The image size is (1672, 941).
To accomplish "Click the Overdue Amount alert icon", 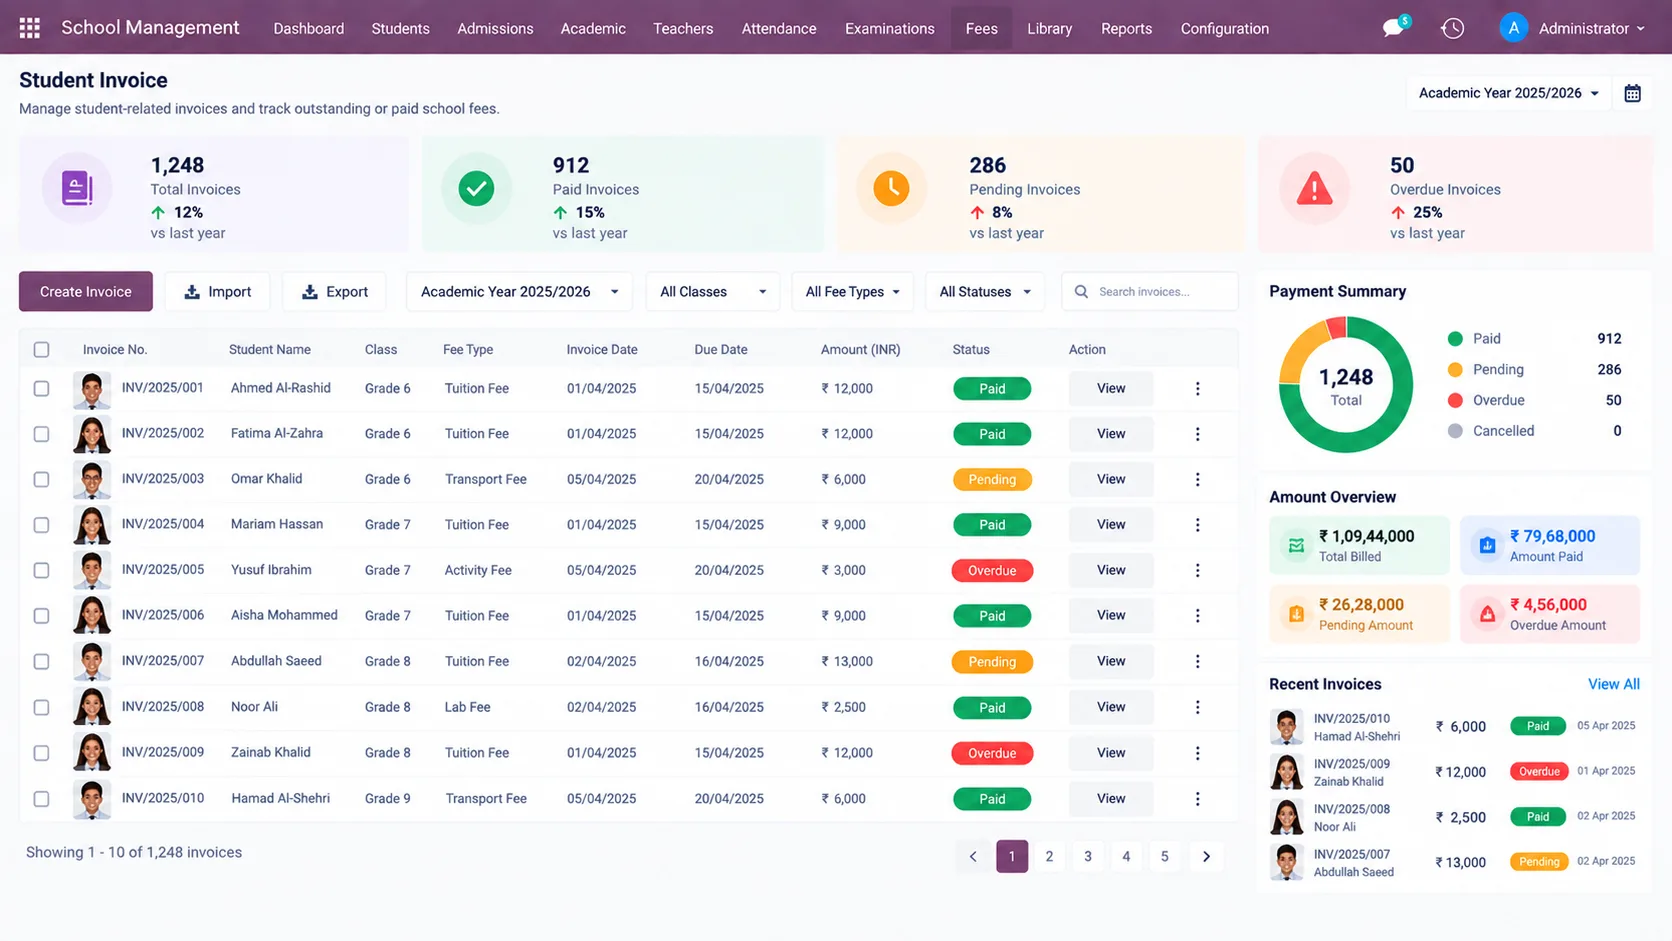I will 1487,614.
